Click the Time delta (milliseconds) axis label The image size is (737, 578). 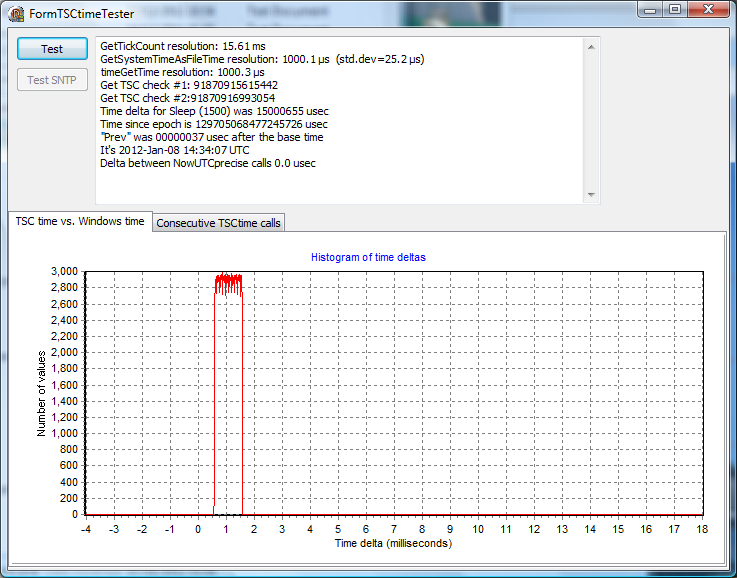pos(393,544)
